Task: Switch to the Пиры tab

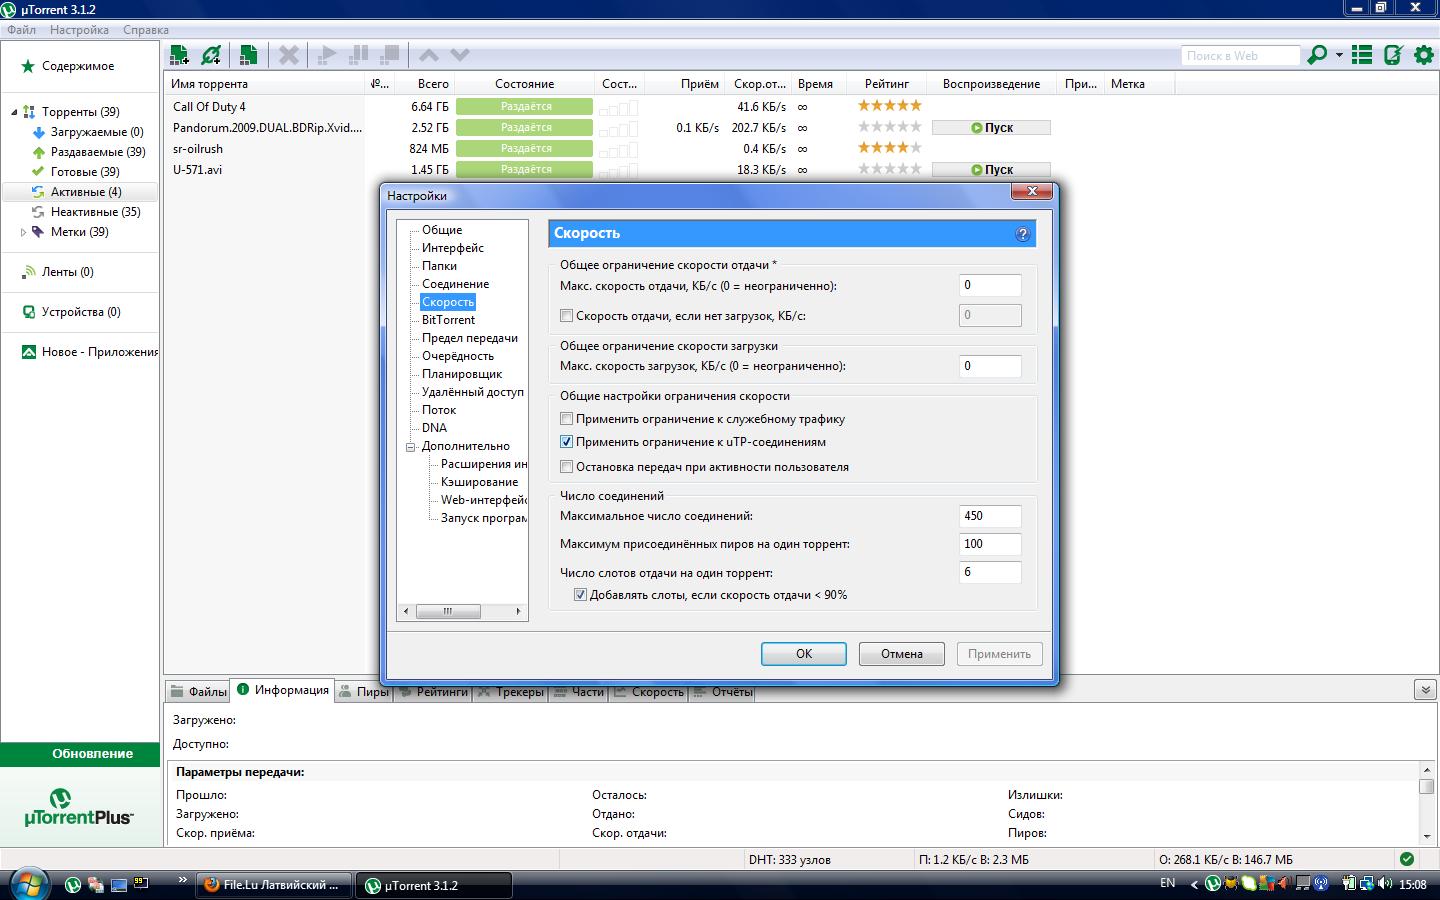Action: click(x=364, y=691)
